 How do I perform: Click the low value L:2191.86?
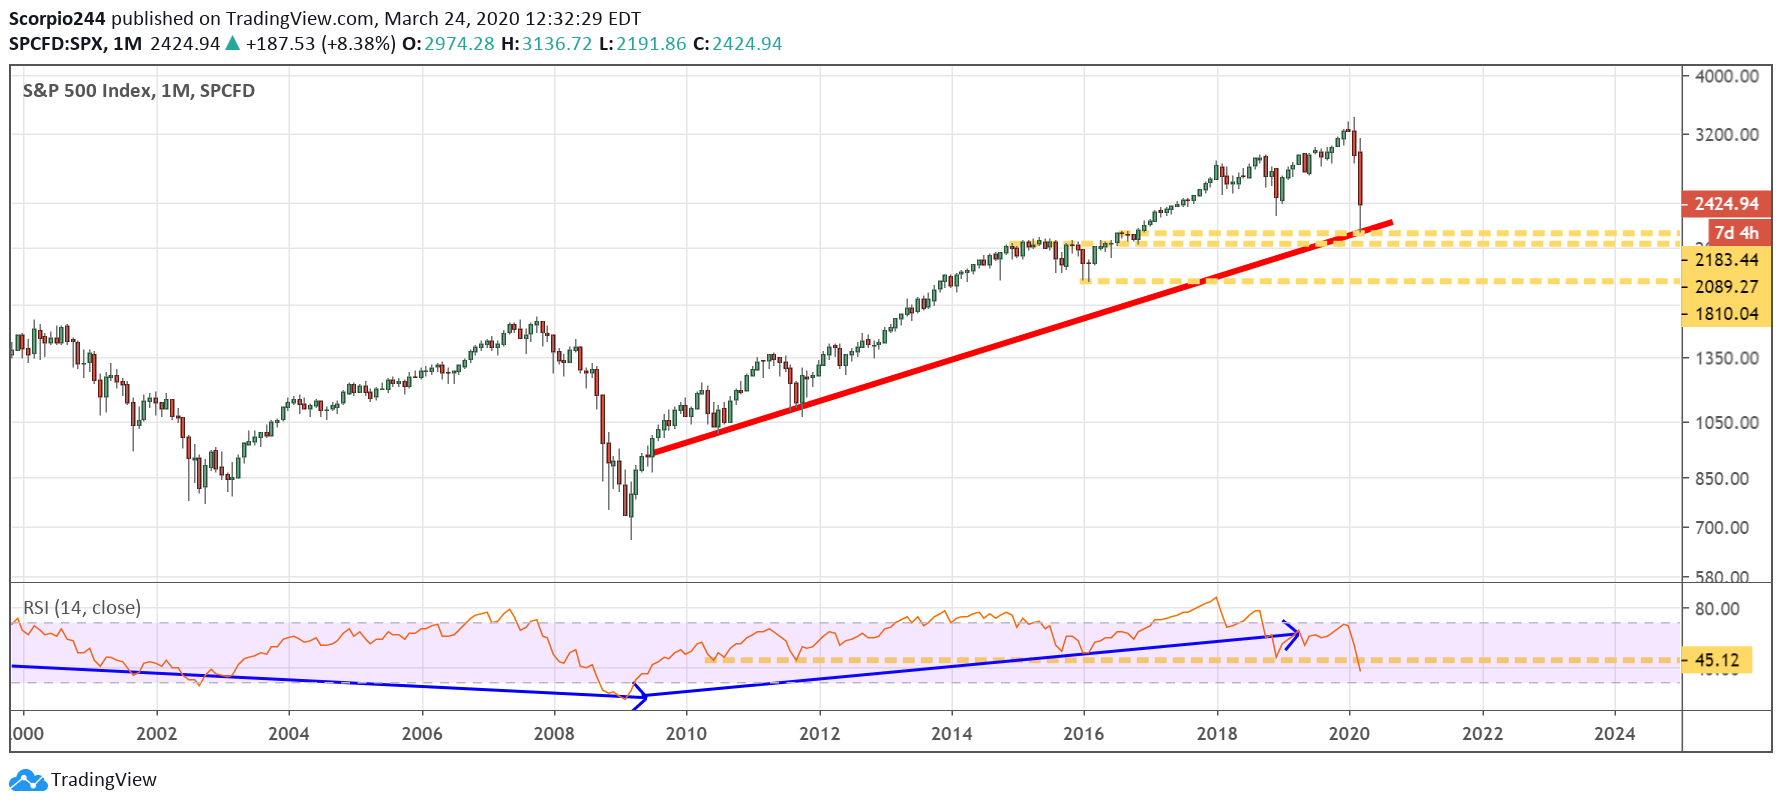click(643, 44)
